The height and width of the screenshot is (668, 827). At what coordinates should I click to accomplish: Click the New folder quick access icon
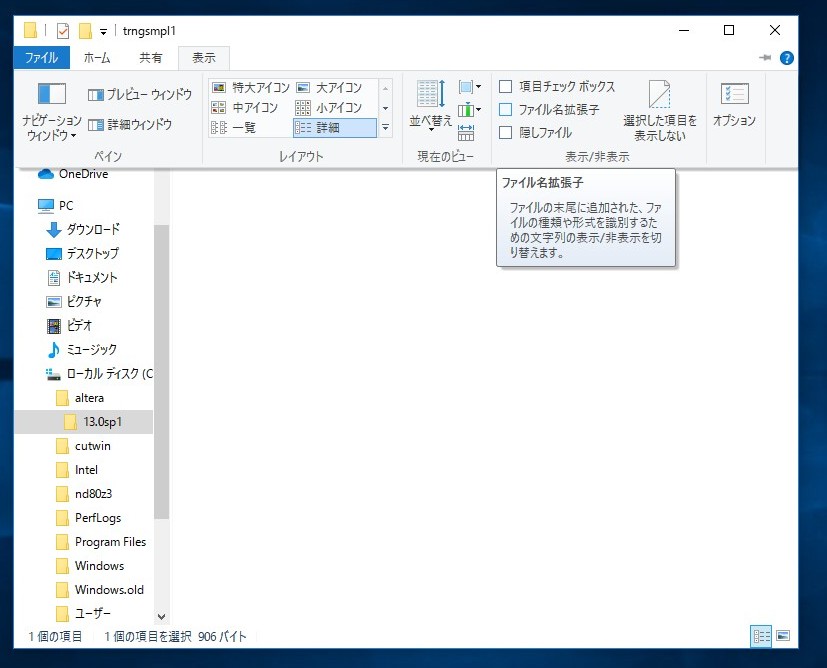(85, 31)
